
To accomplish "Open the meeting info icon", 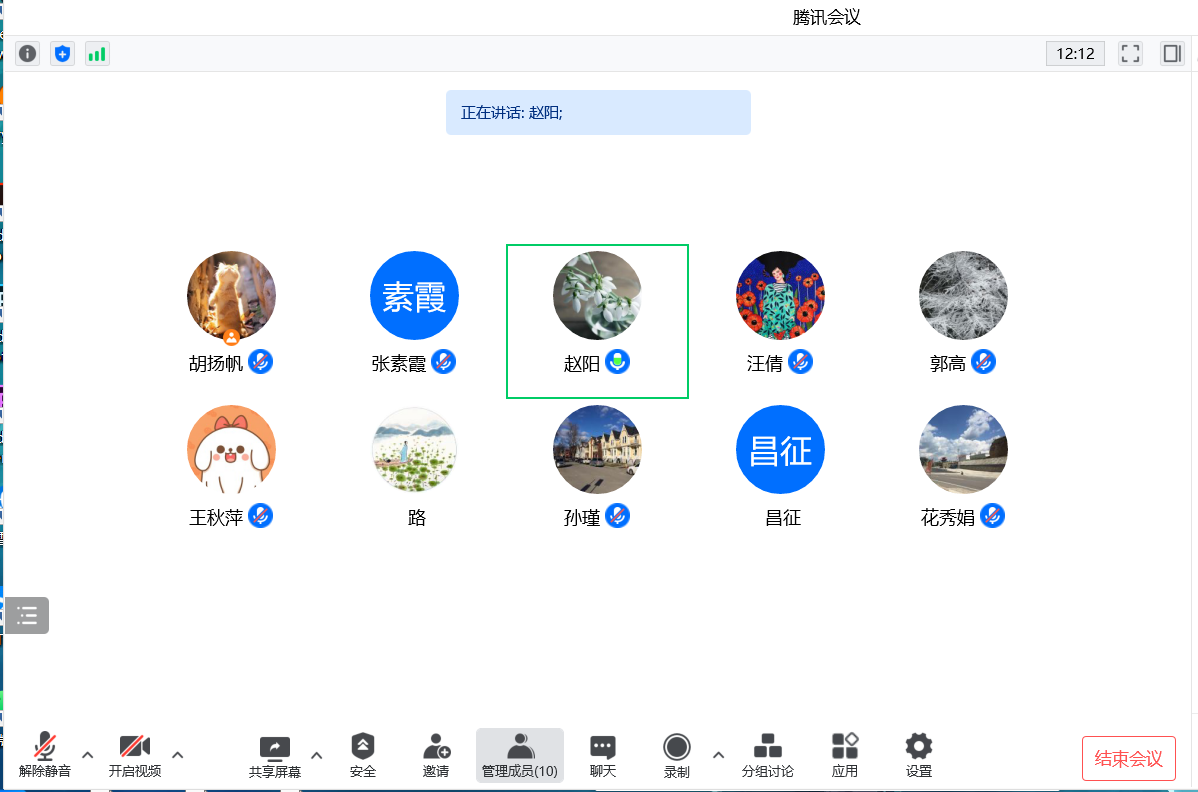I will [28, 53].
